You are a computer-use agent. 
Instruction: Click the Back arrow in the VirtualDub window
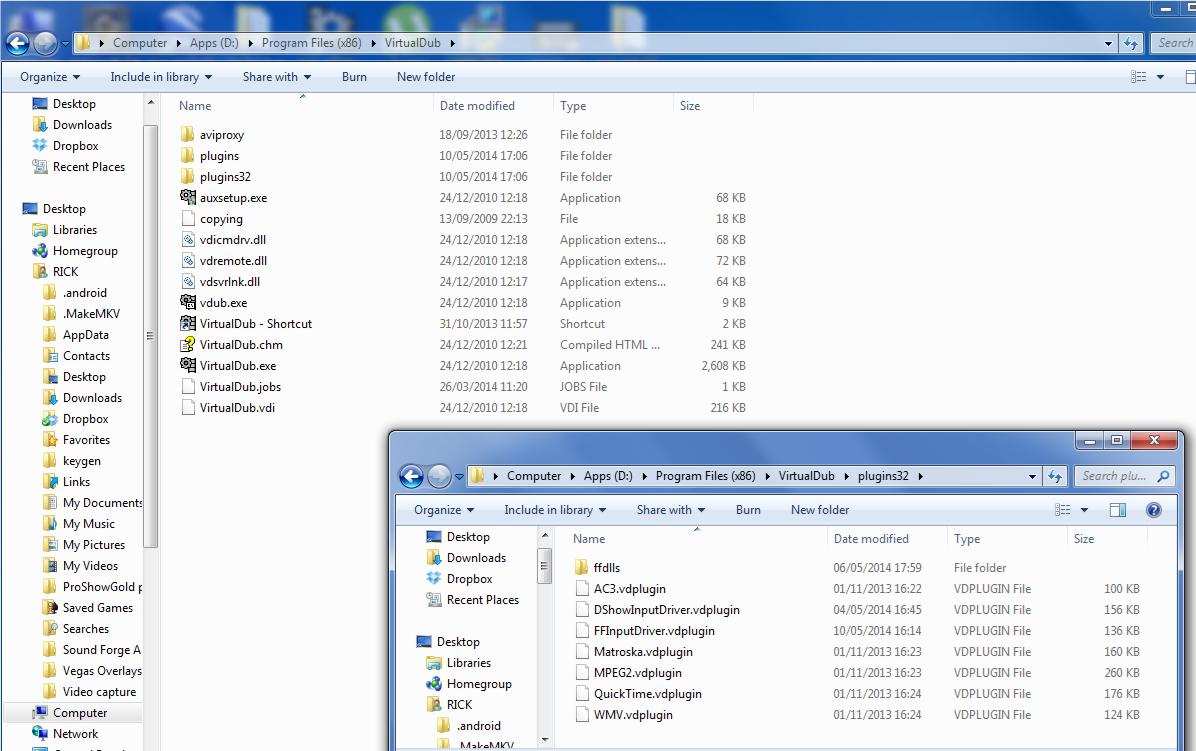18,43
